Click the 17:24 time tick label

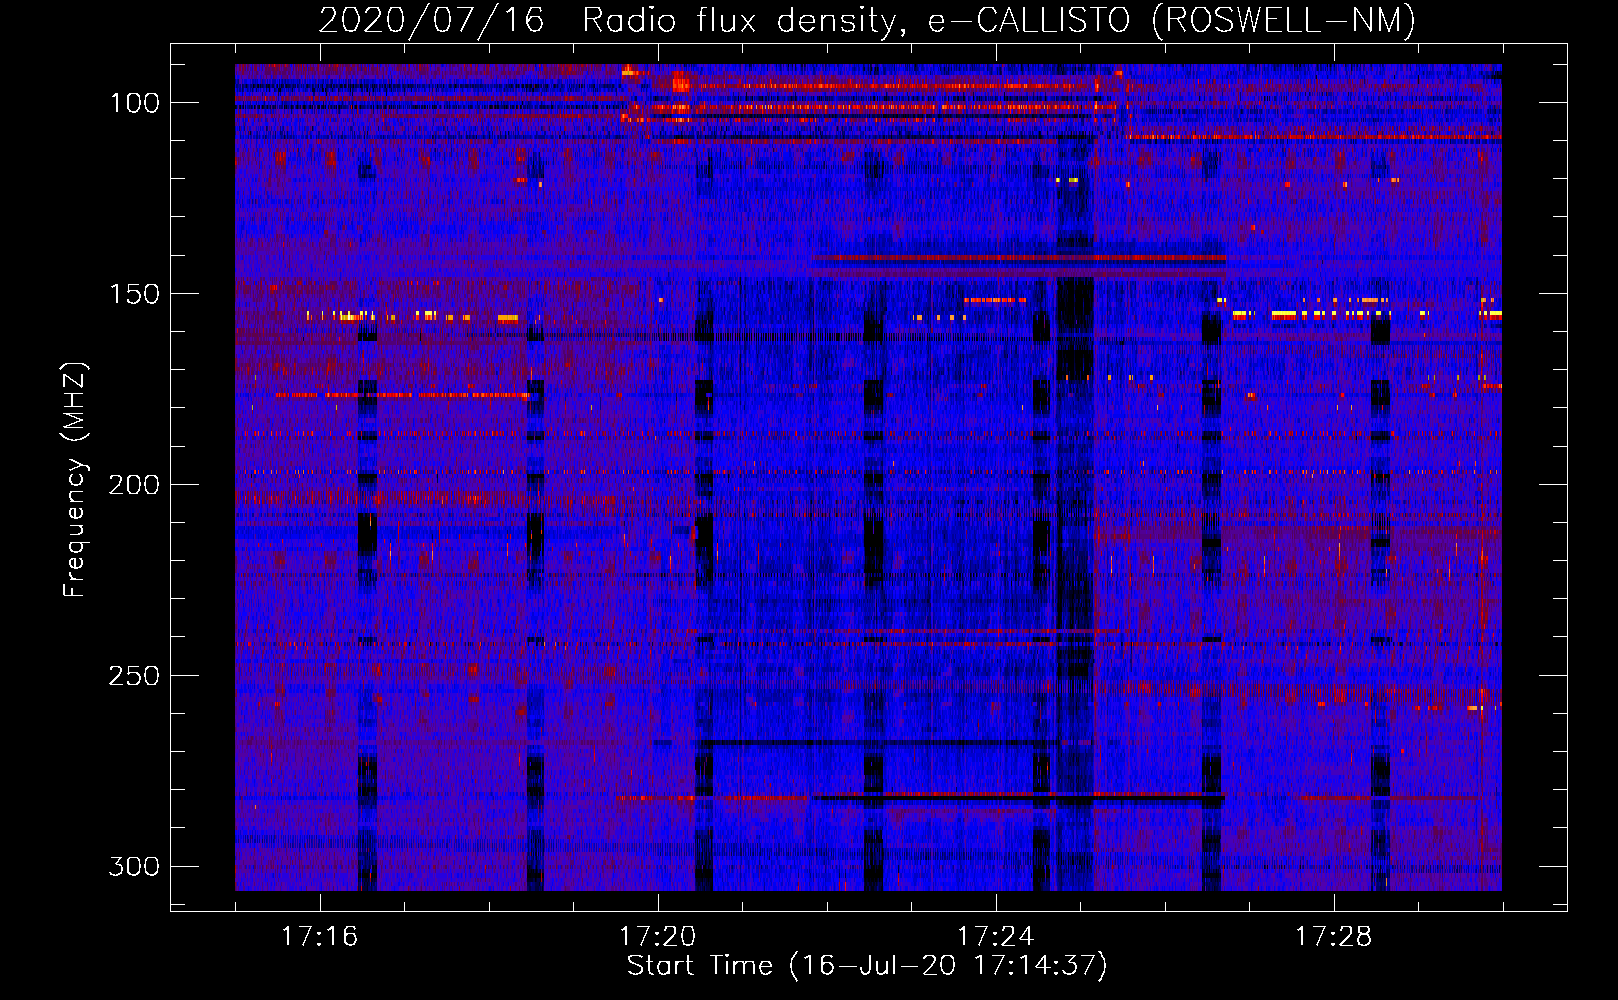(x=996, y=936)
